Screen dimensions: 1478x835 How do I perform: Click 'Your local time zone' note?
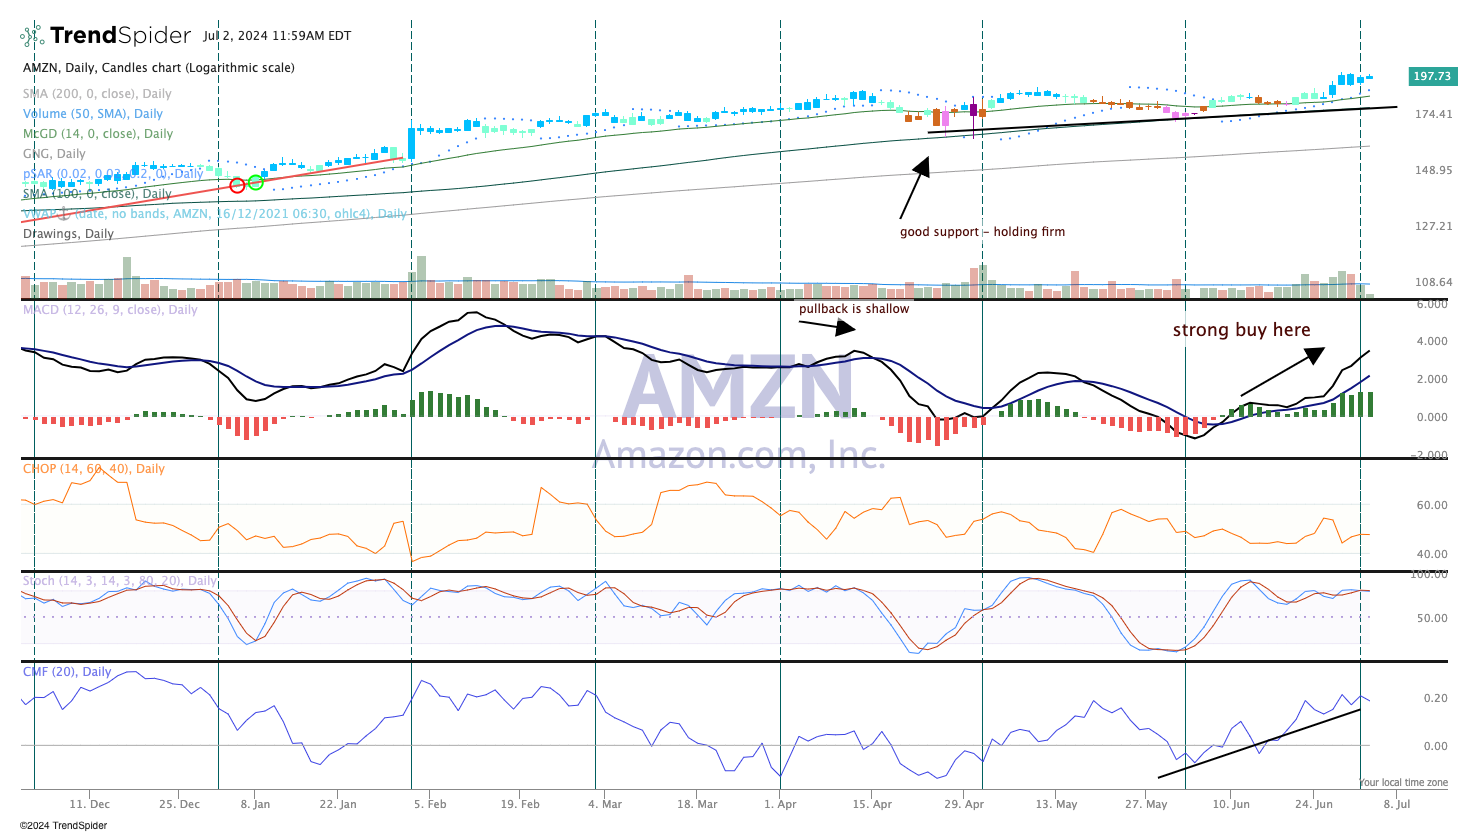(x=1403, y=783)
